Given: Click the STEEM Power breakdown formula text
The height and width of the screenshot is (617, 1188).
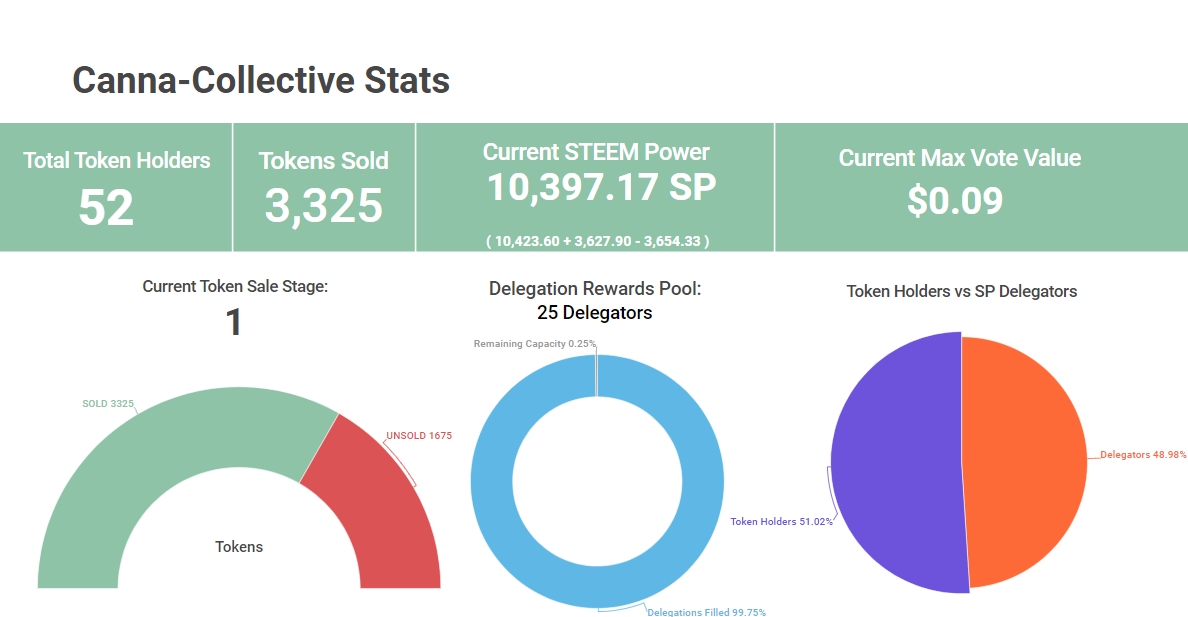Looking at the screenshot, I should click(x=597, y=241).
